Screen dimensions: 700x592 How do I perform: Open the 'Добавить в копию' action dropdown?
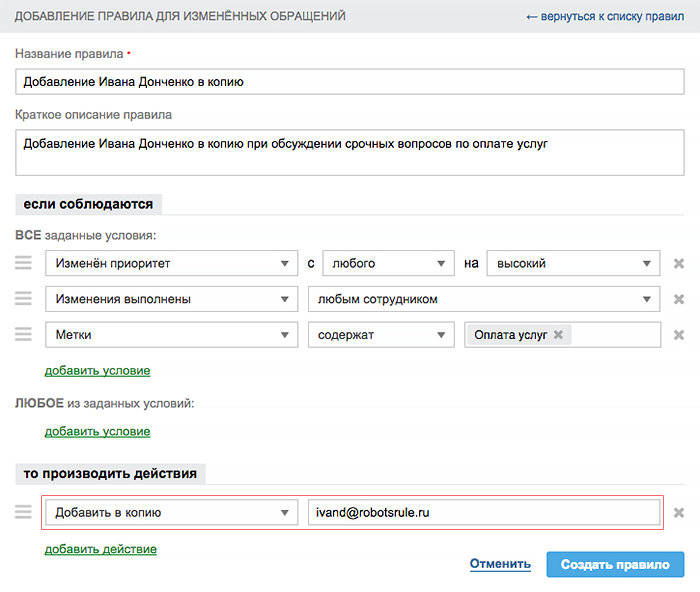coord(171,513)
